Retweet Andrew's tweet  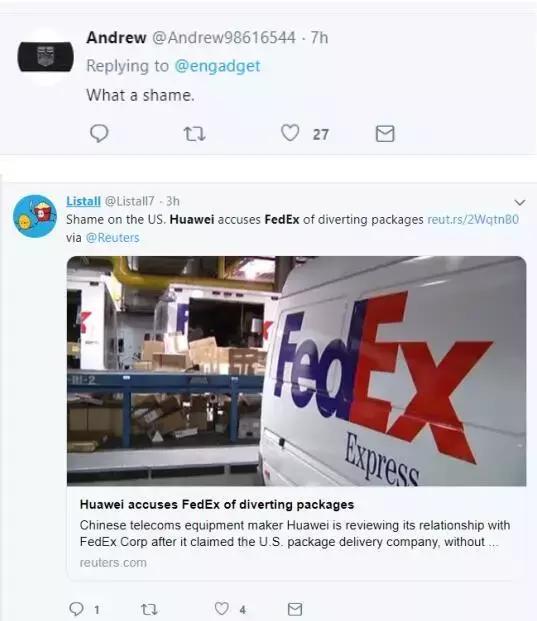[194, 134]
